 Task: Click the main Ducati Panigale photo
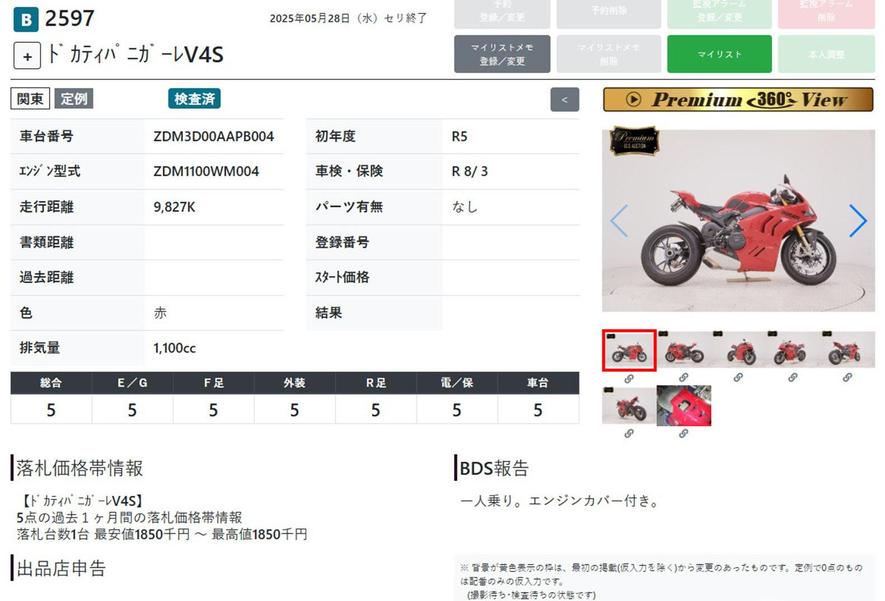738,221
